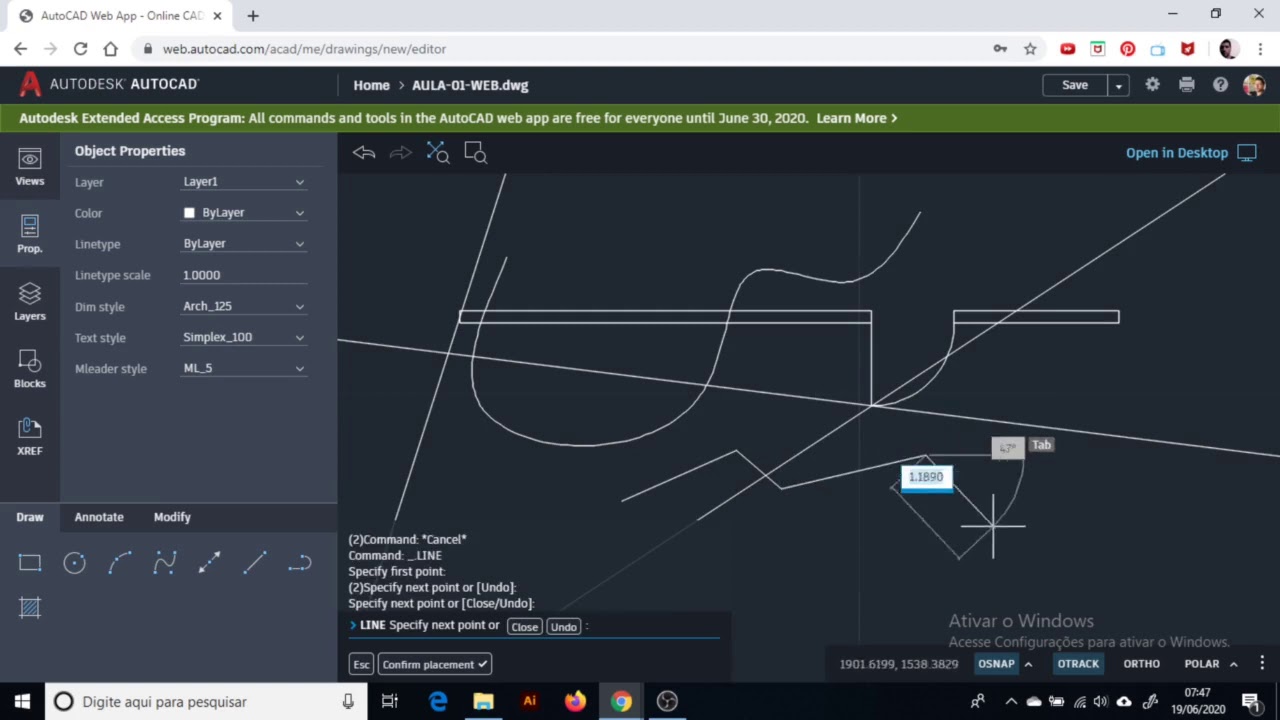Select the Hatch draw tool
The width and height of the screenshot is (1280, 720).
point(30,607)
